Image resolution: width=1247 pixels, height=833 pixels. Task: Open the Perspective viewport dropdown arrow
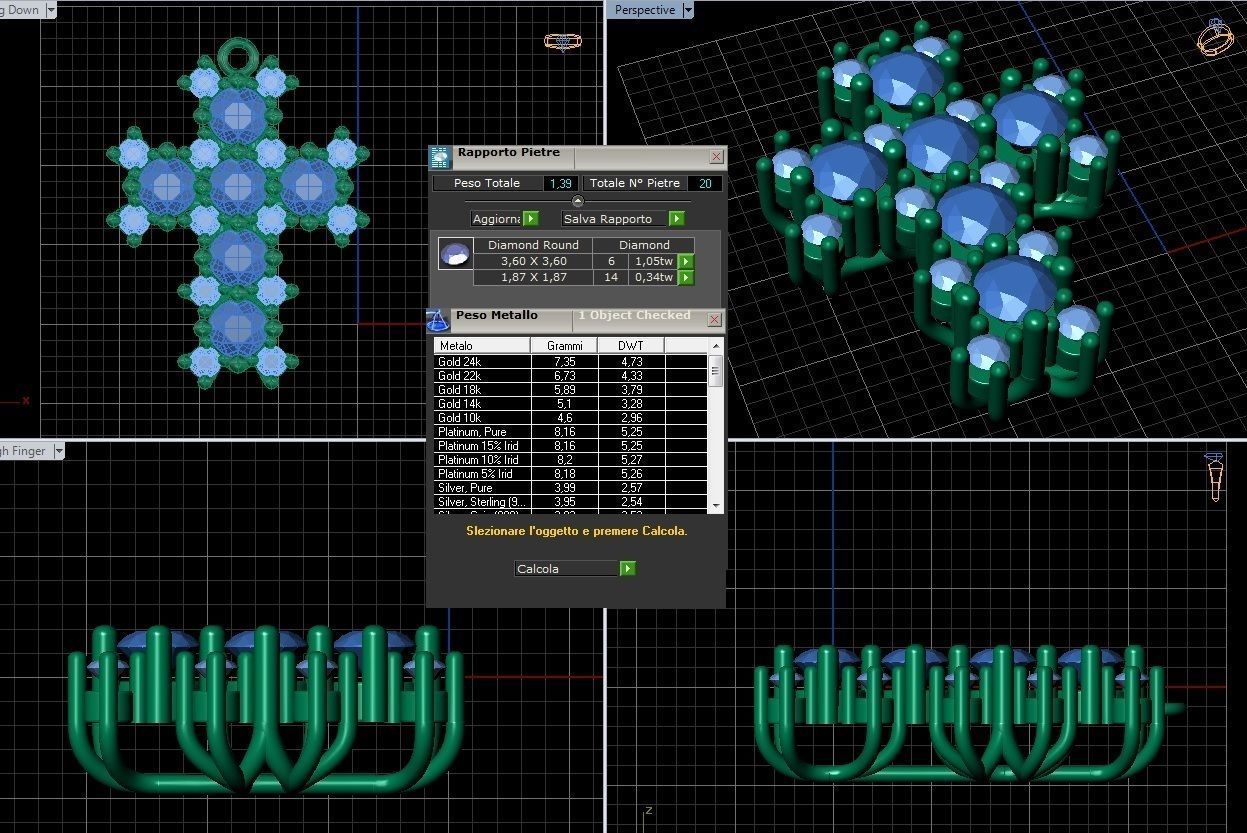[687, 10]
